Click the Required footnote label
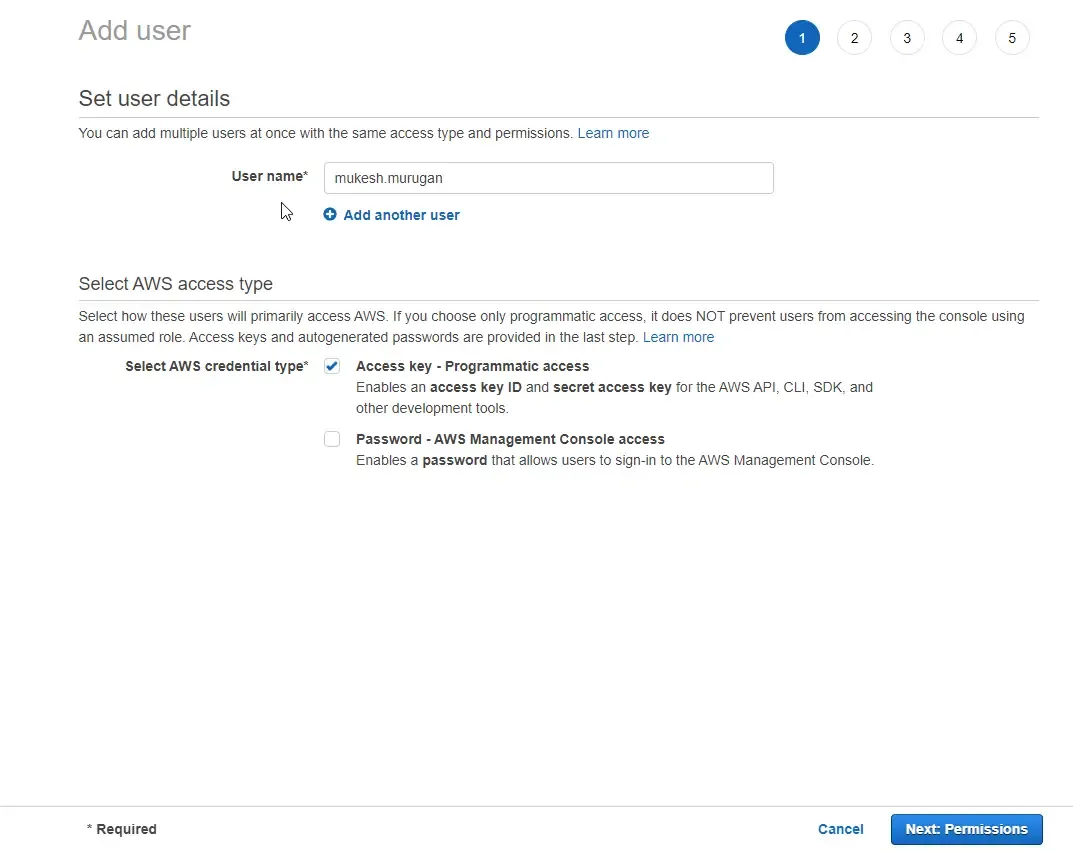The image size is (1073, 851). click(122, 829)
